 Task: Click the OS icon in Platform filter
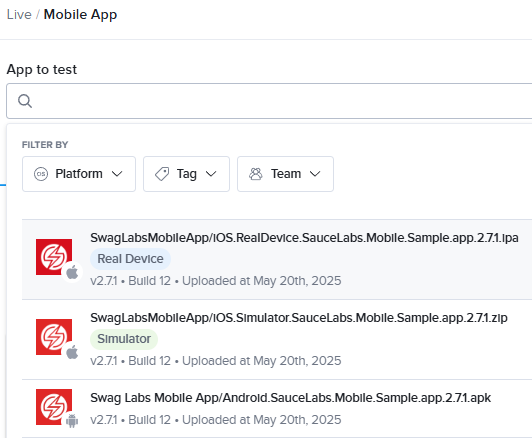(41, 174)
